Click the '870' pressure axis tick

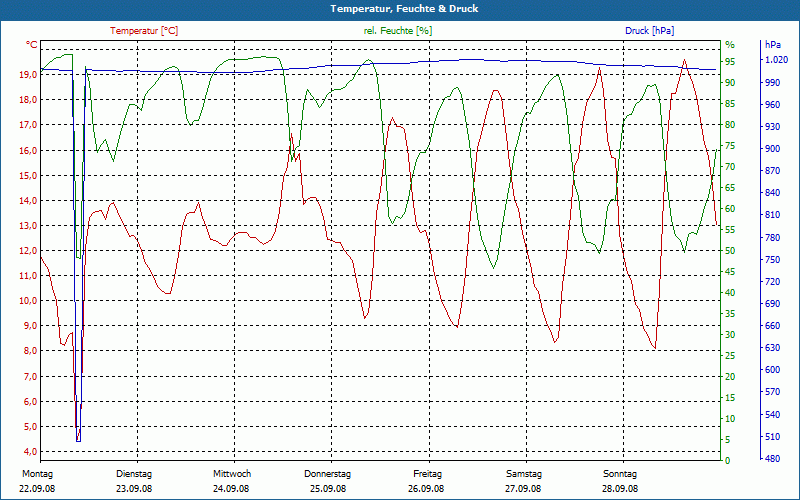[x=773, y=171]
